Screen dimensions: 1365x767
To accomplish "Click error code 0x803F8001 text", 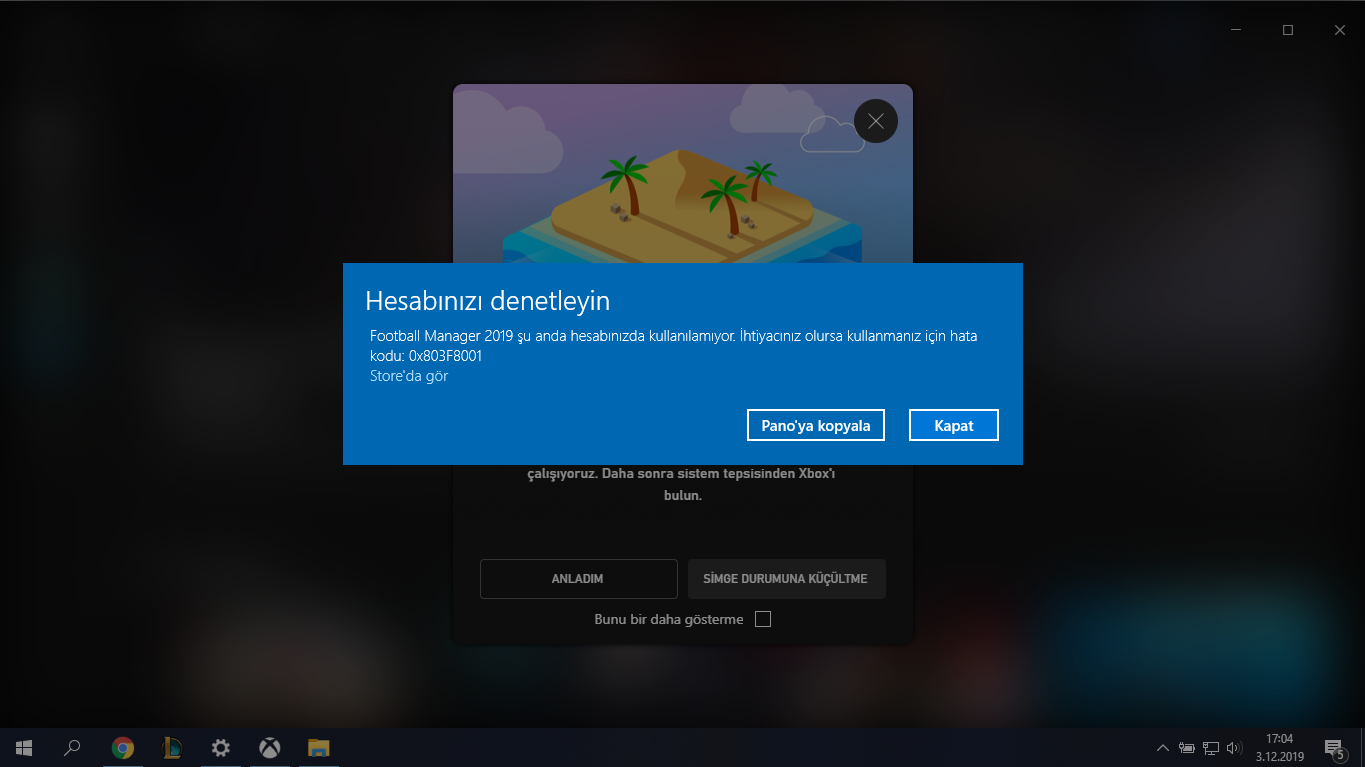I will [446, 356].
